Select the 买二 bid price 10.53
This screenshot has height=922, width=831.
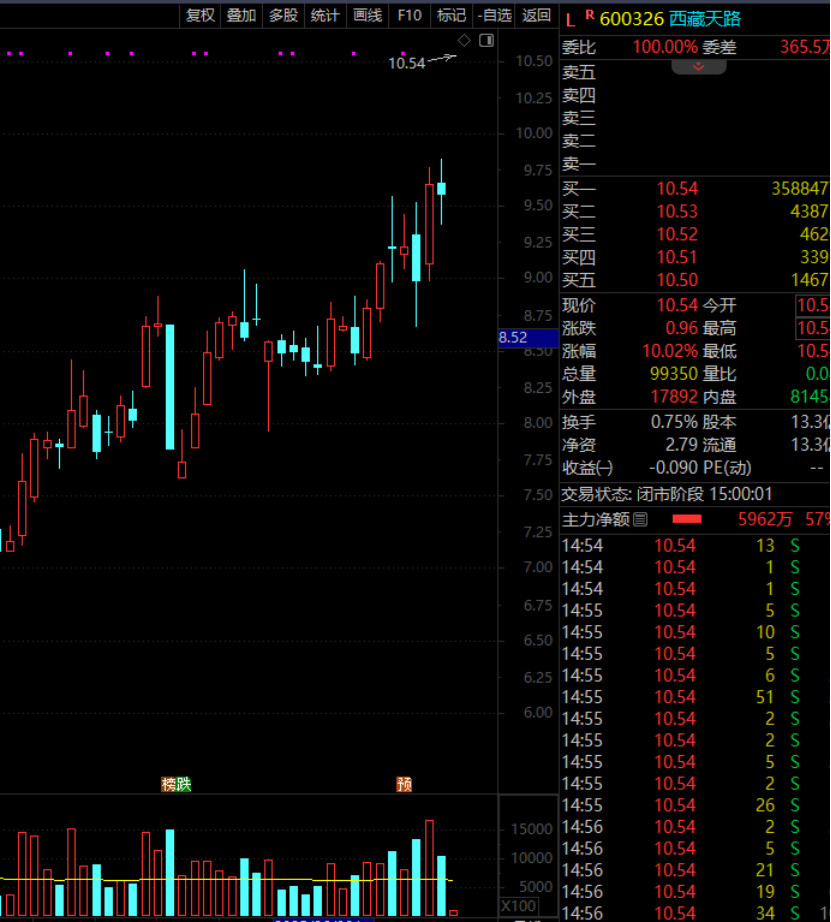tap(677, 211)
